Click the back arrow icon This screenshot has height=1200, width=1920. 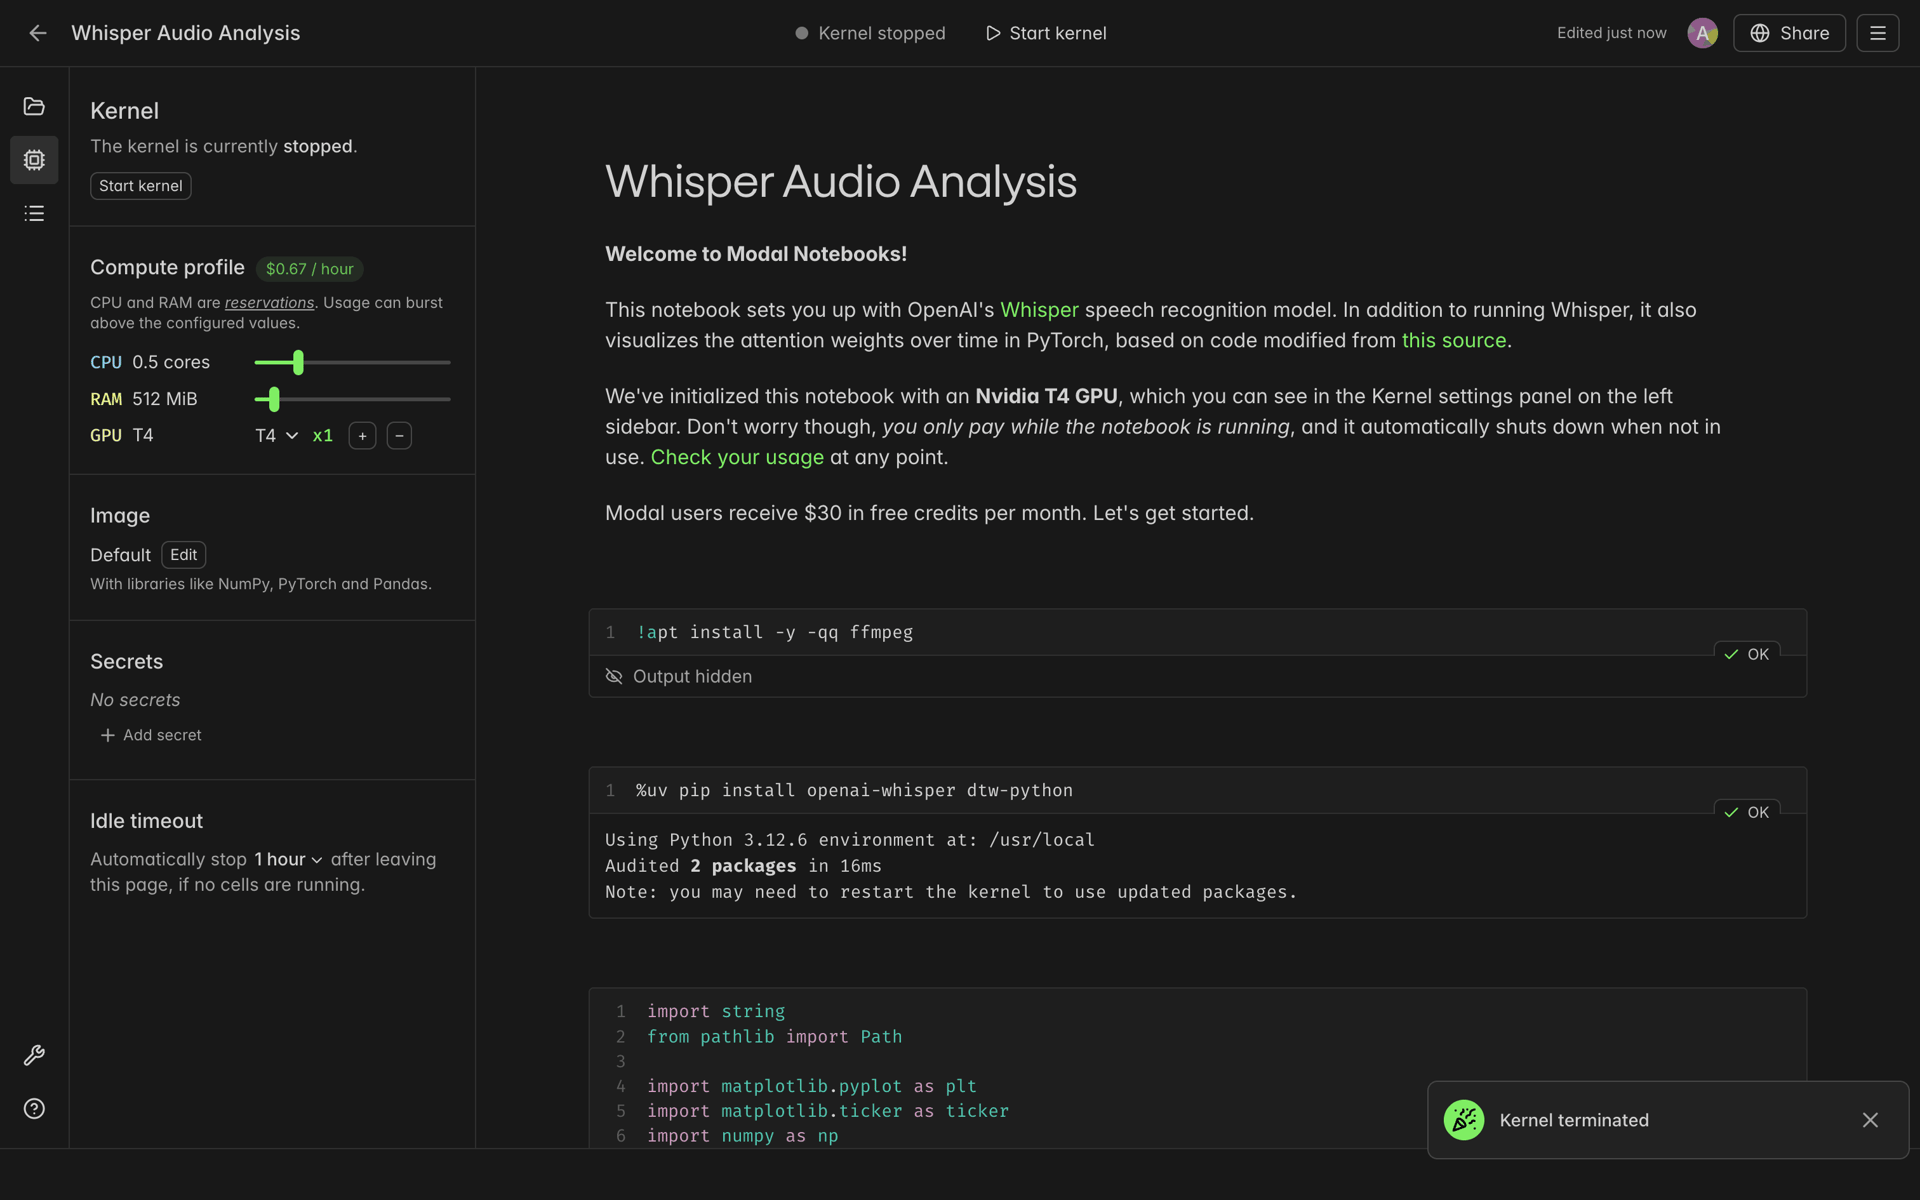tap(37, 33)
